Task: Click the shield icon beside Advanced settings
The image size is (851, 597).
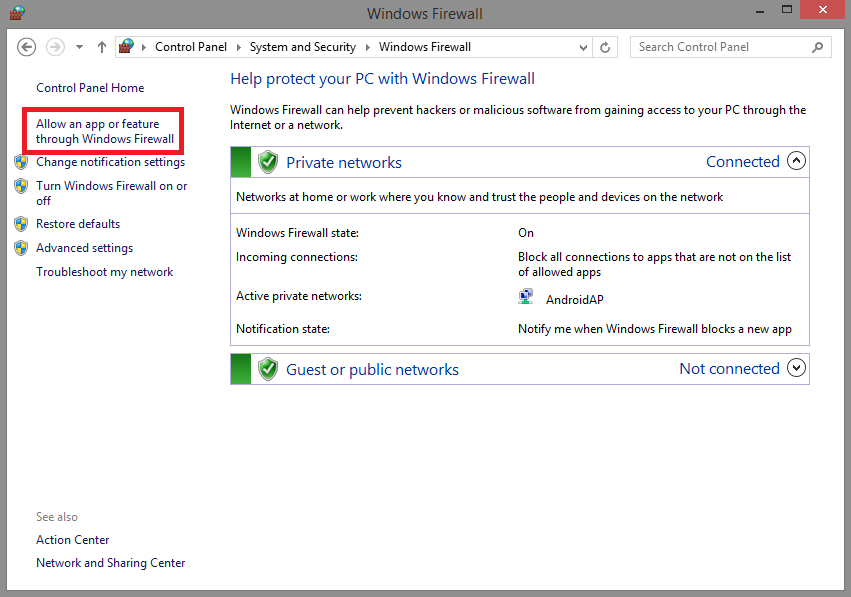Action: click(21, 247)
